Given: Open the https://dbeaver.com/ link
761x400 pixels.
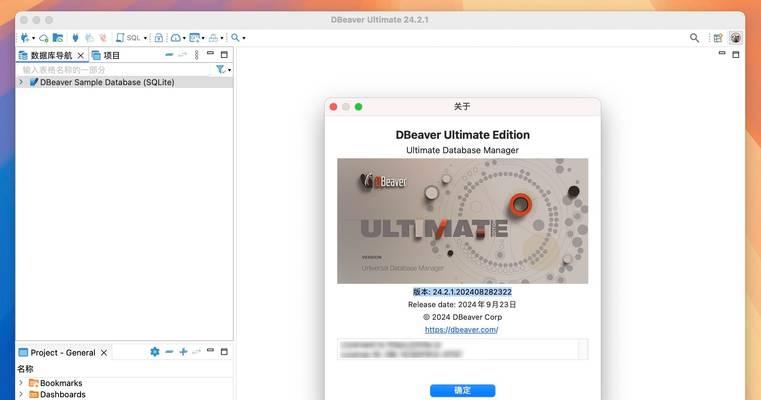Looking at the screenshot, I should 462,330.
